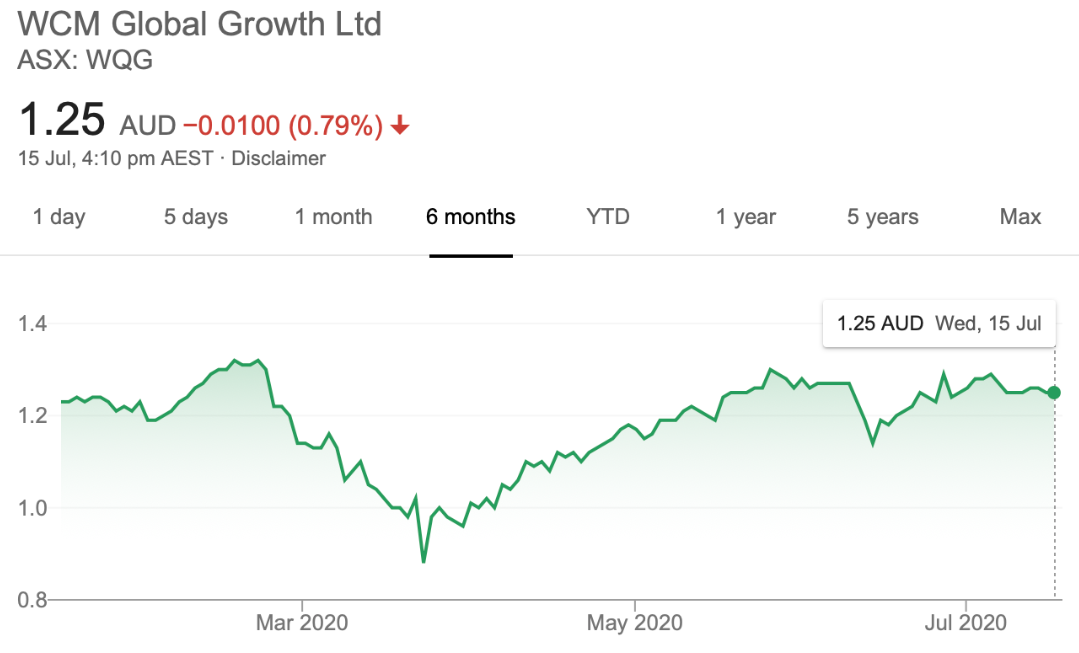Screen dimensions: 1079x653
Task: Click the Mar 2020 axis label
Action: coord(302,623)
